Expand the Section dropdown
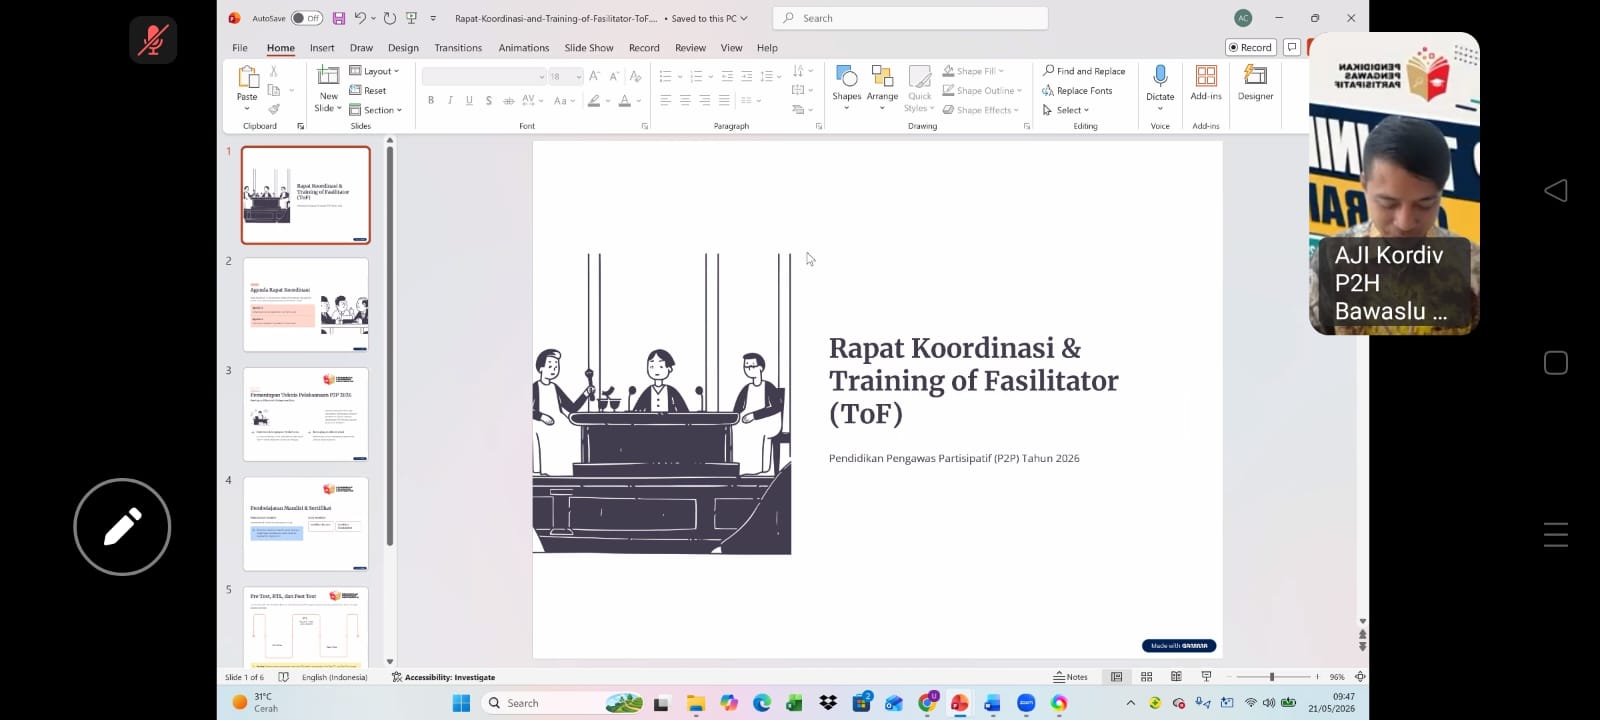Screen dimensions: 1600x720 (375, 110)
